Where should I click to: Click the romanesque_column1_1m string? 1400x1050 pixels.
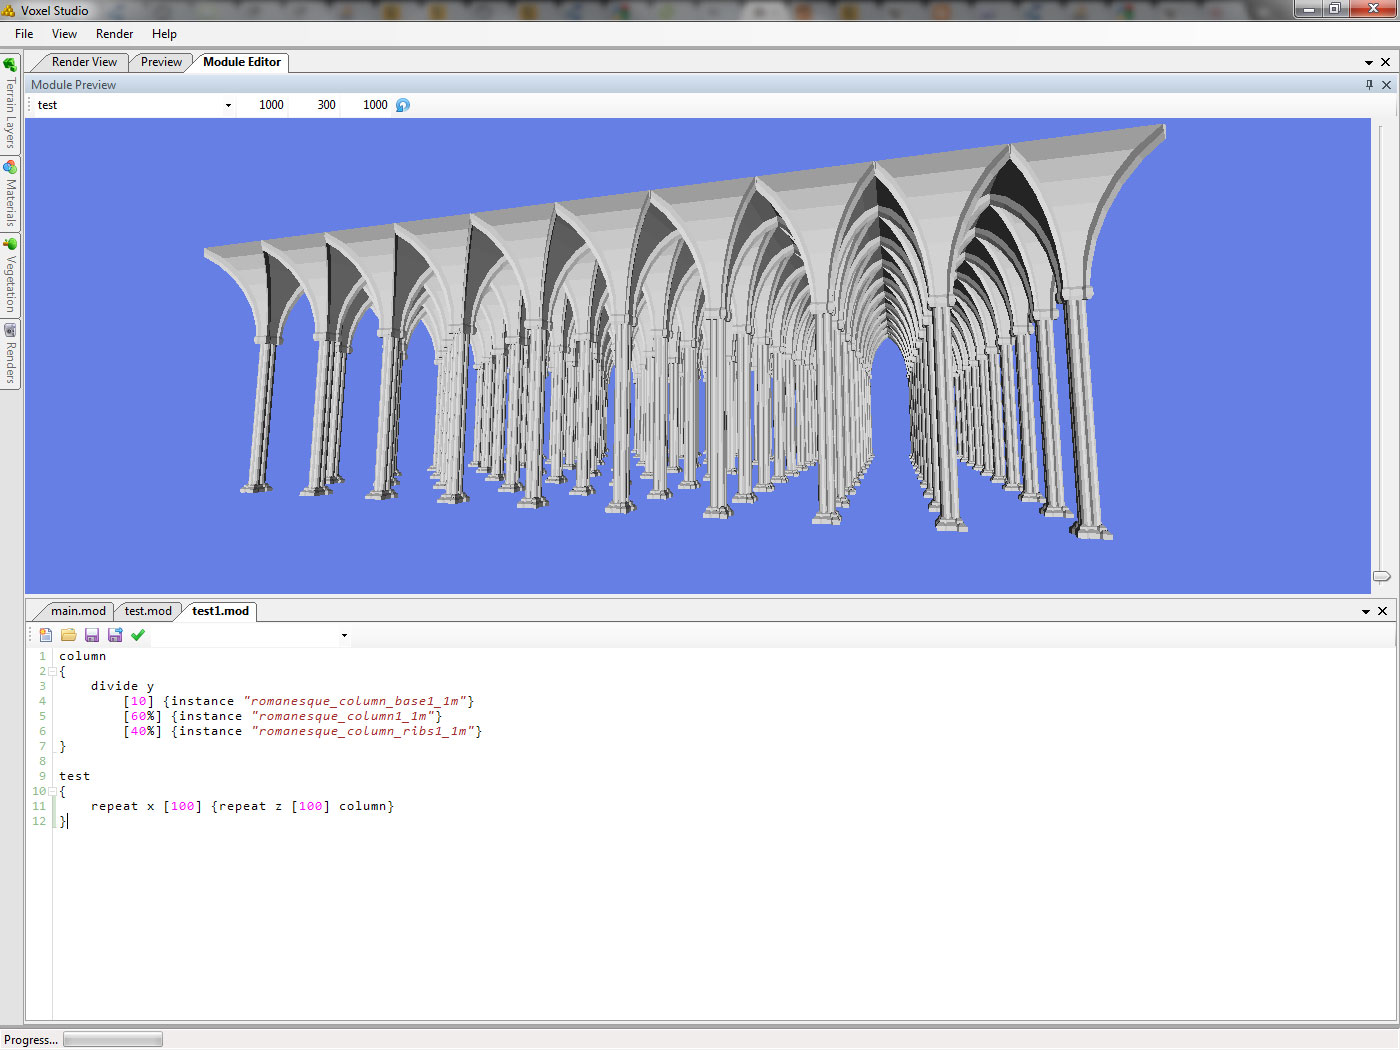coord(342,716)
